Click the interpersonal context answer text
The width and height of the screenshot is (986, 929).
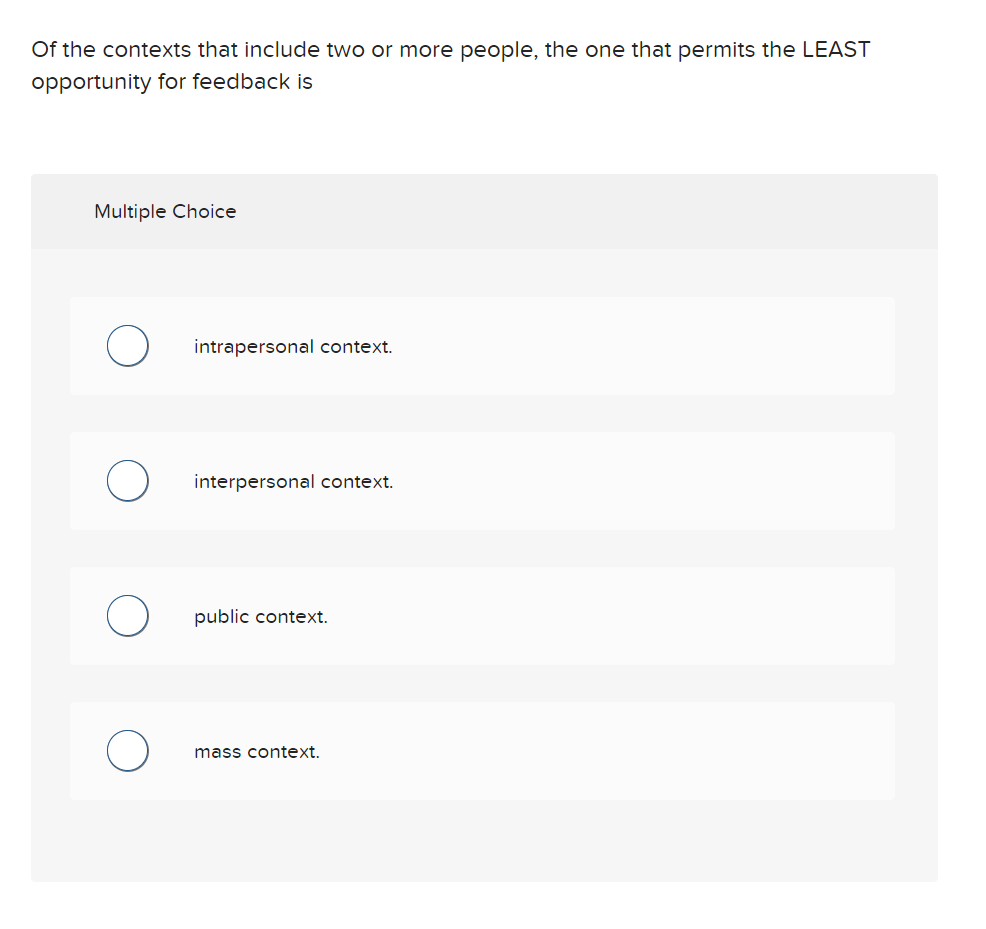[x=292, y=481]
